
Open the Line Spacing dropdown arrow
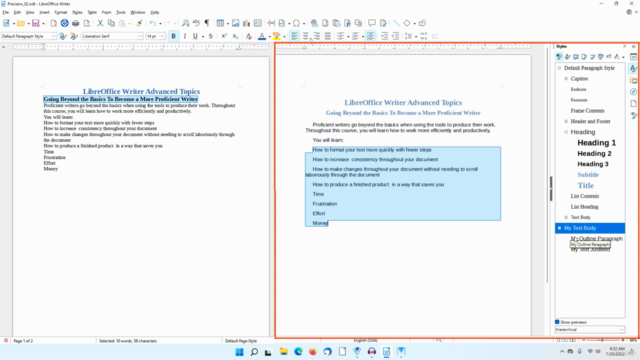(x=416, y=36)
